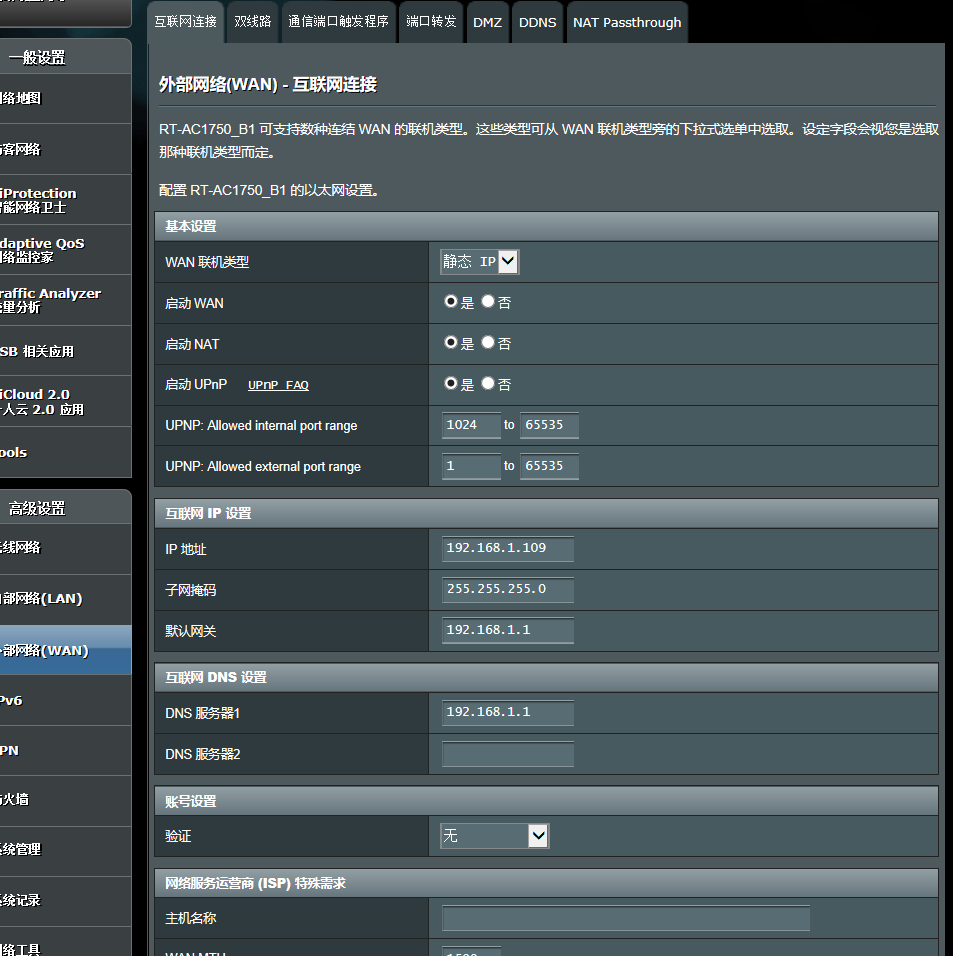Image resolution: width=953 pixels, height=956 pixels.
Task: Open 网络地图 in the sidebar
Action: click(x=65, y=98)
